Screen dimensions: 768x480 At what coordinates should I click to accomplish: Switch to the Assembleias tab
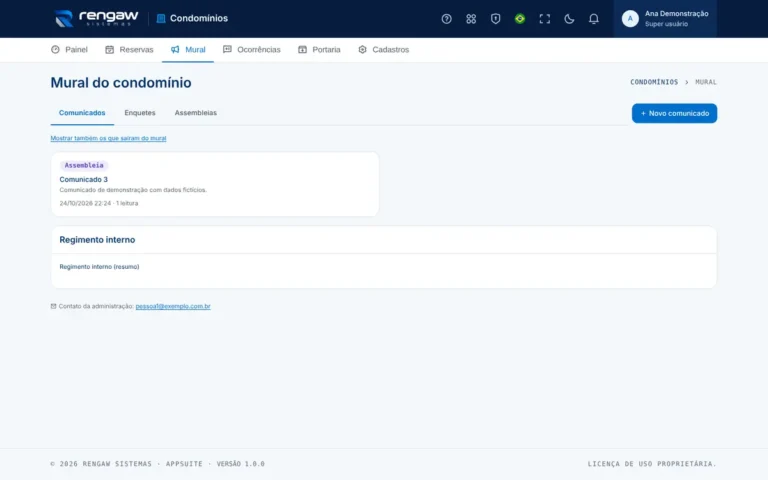(195, 113)
